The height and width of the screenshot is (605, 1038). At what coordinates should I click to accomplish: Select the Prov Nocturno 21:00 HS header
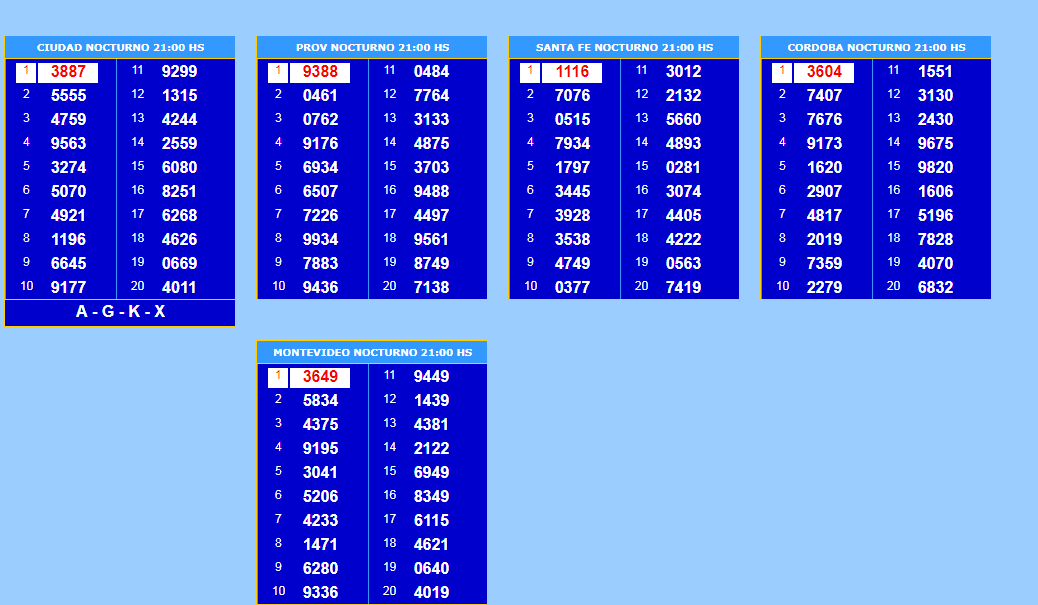pyautogui.click(x=372, y=48)
